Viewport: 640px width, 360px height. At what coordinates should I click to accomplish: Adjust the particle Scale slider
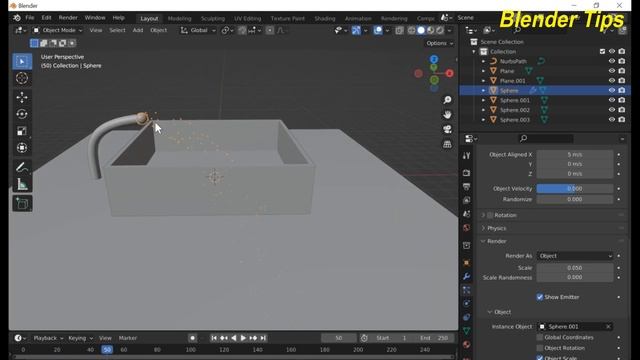[x=575, y=268]
